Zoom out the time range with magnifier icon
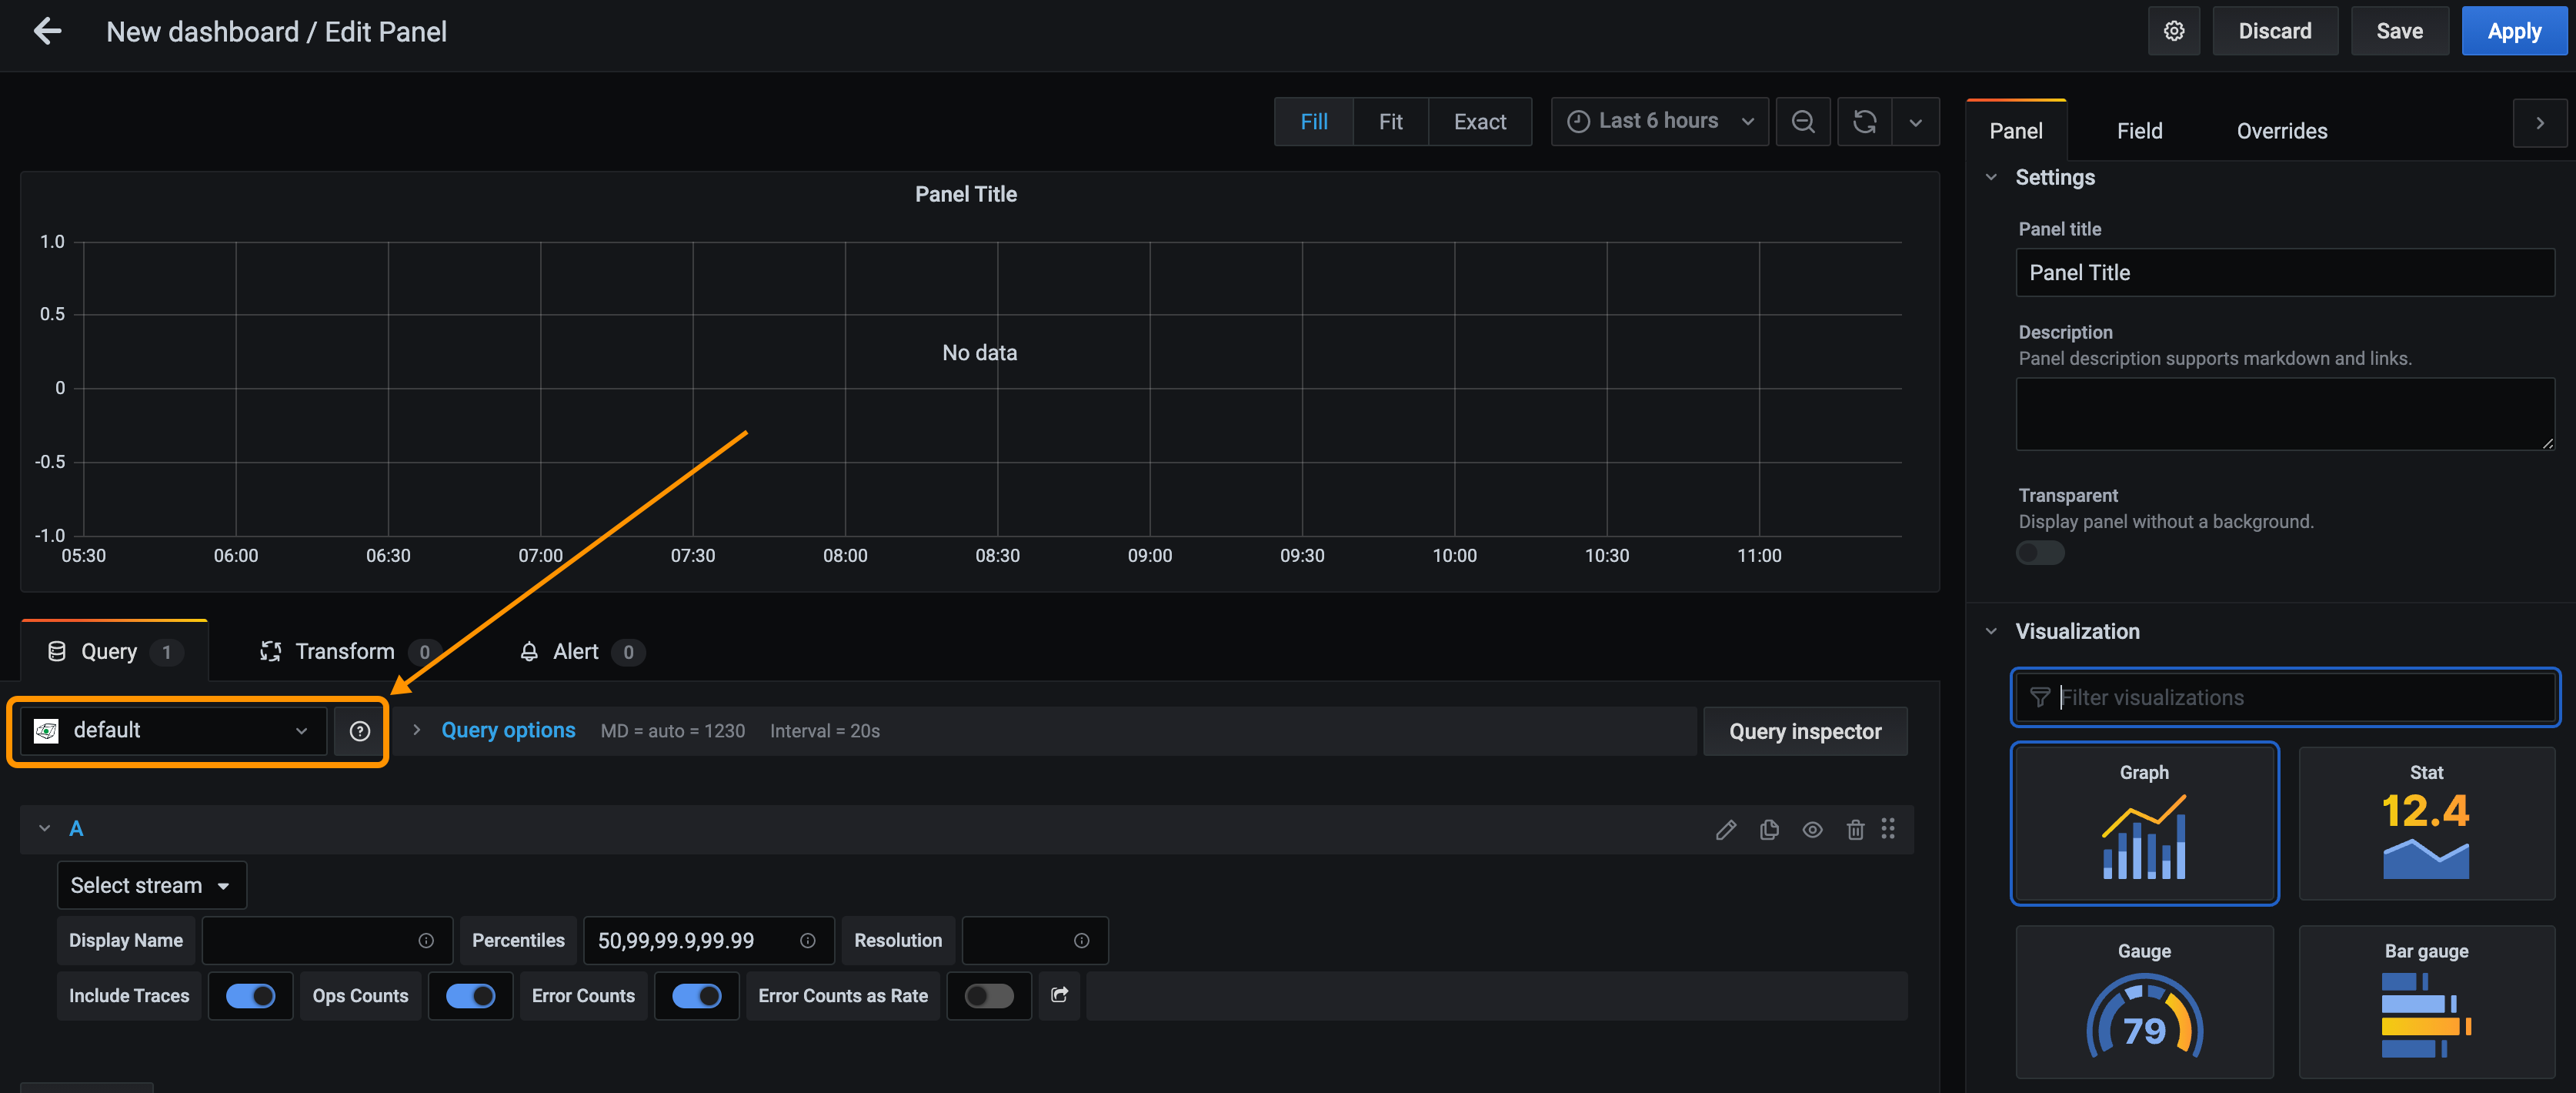Viewport: 2576px width, 1093px height. (1803, 121)
